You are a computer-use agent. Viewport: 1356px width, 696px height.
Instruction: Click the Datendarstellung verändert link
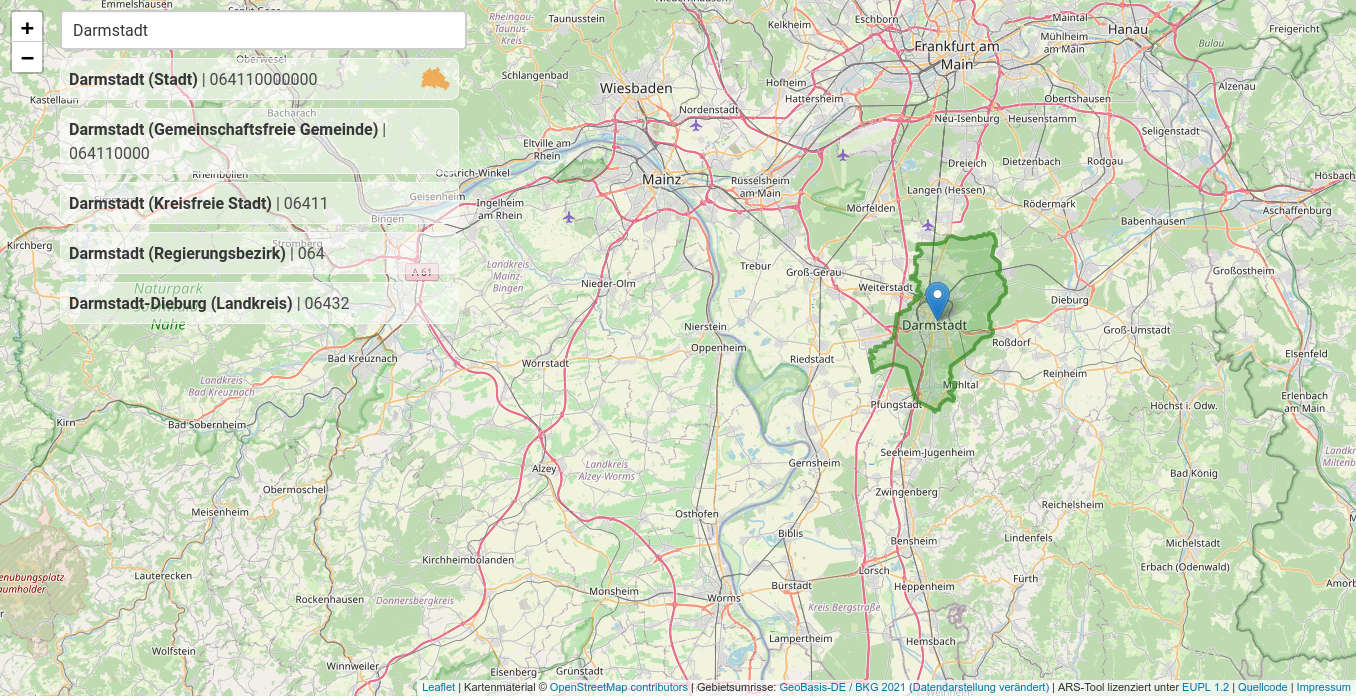pyautogui.click(x=978, y=687)
